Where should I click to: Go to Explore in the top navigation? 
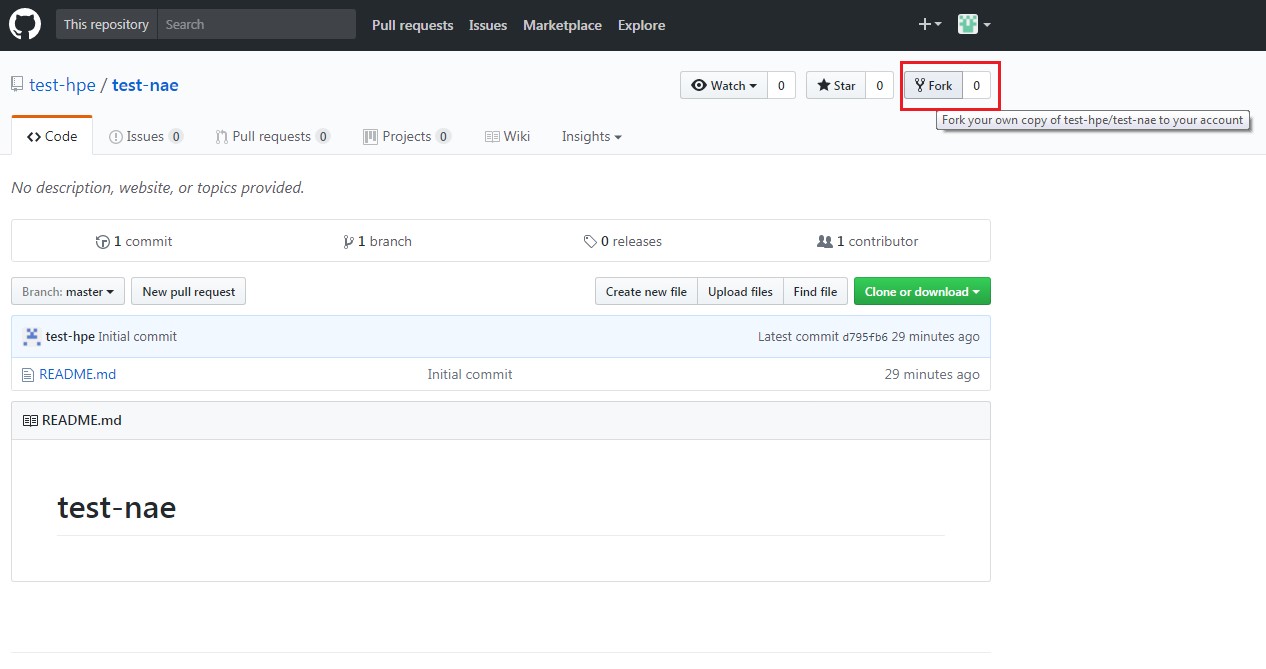641,25
